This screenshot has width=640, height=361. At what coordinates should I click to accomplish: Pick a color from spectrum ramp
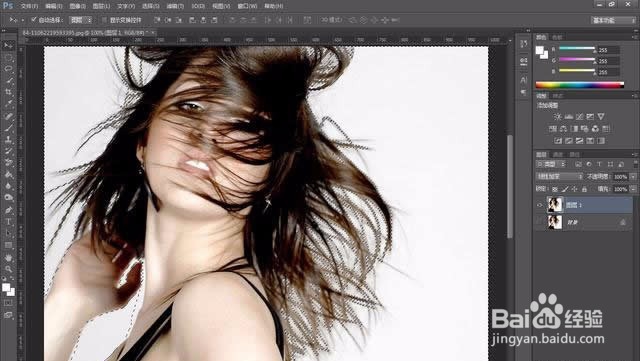(580, 85)
